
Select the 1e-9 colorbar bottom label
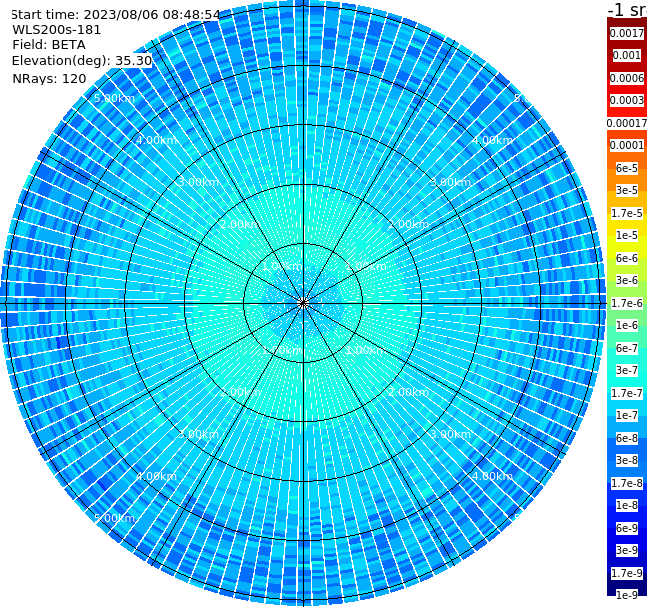627,595
